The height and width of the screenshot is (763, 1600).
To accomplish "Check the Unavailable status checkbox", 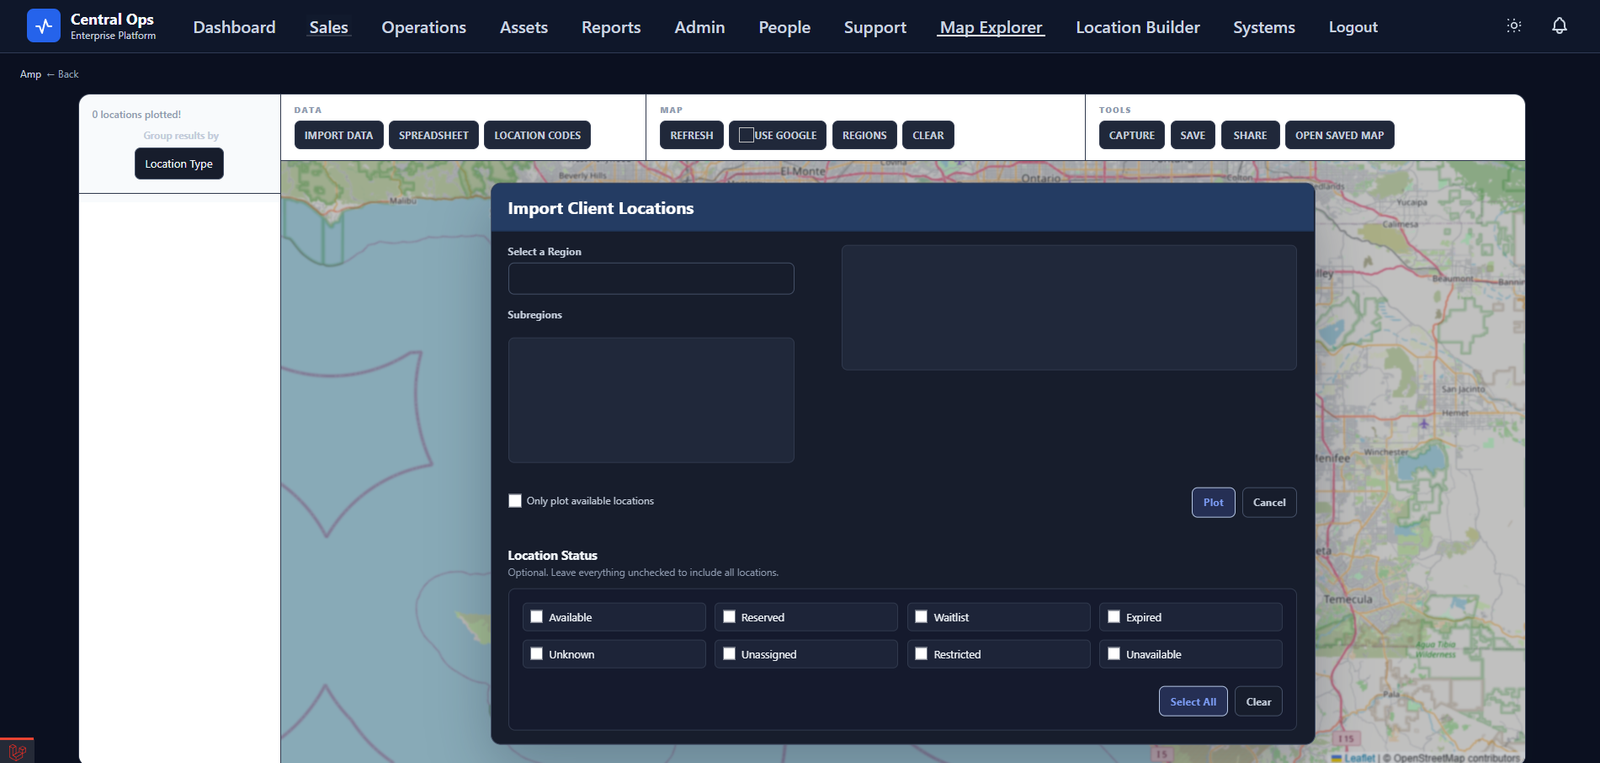I will click(x=1114, y=654).
